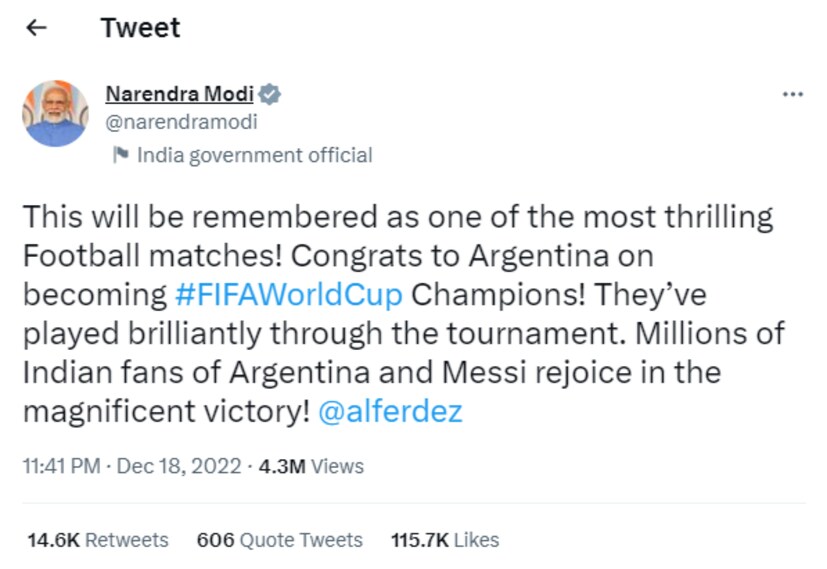Open the @alferdez mention

(x=390, y=411)
